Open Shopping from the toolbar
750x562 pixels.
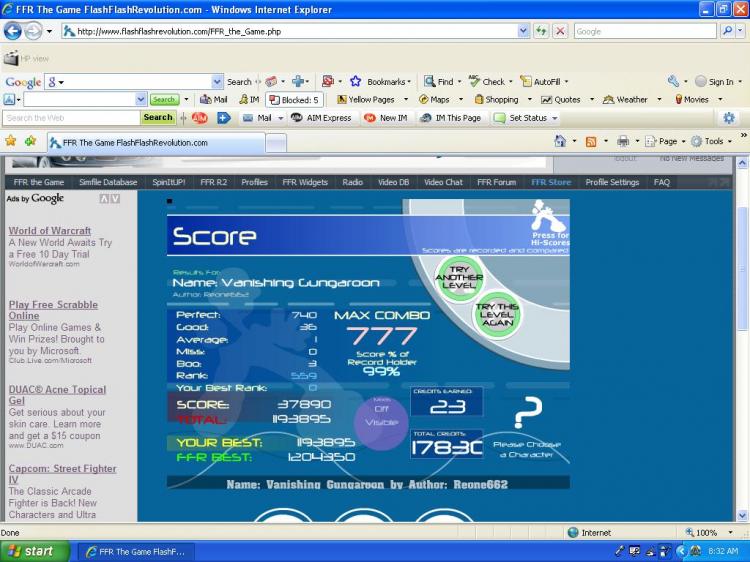point(496,99)
